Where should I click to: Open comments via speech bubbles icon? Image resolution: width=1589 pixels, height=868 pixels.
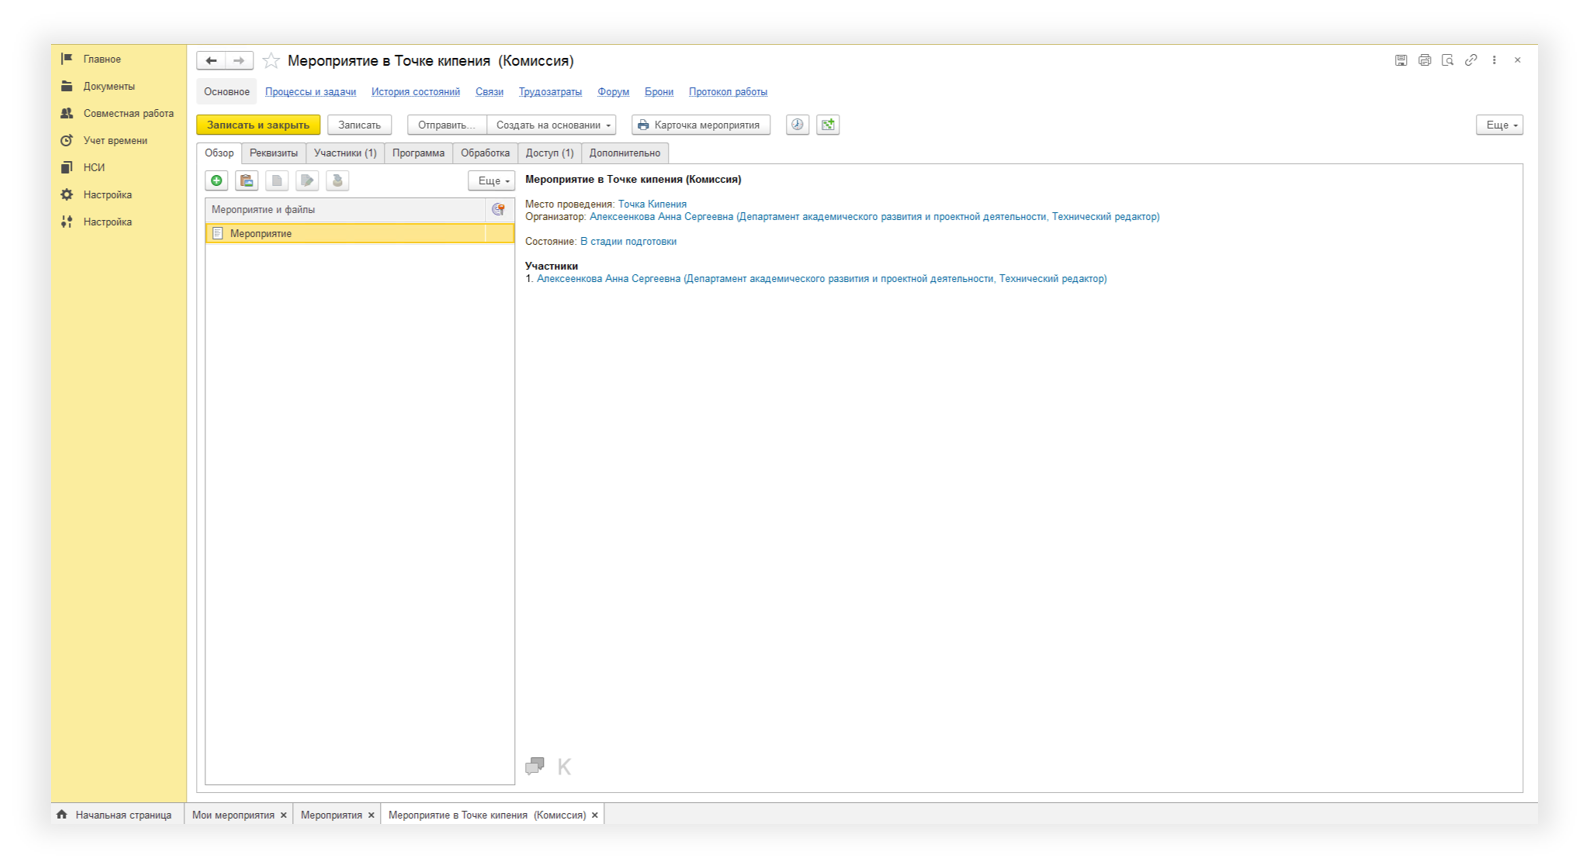coord(535,766)
